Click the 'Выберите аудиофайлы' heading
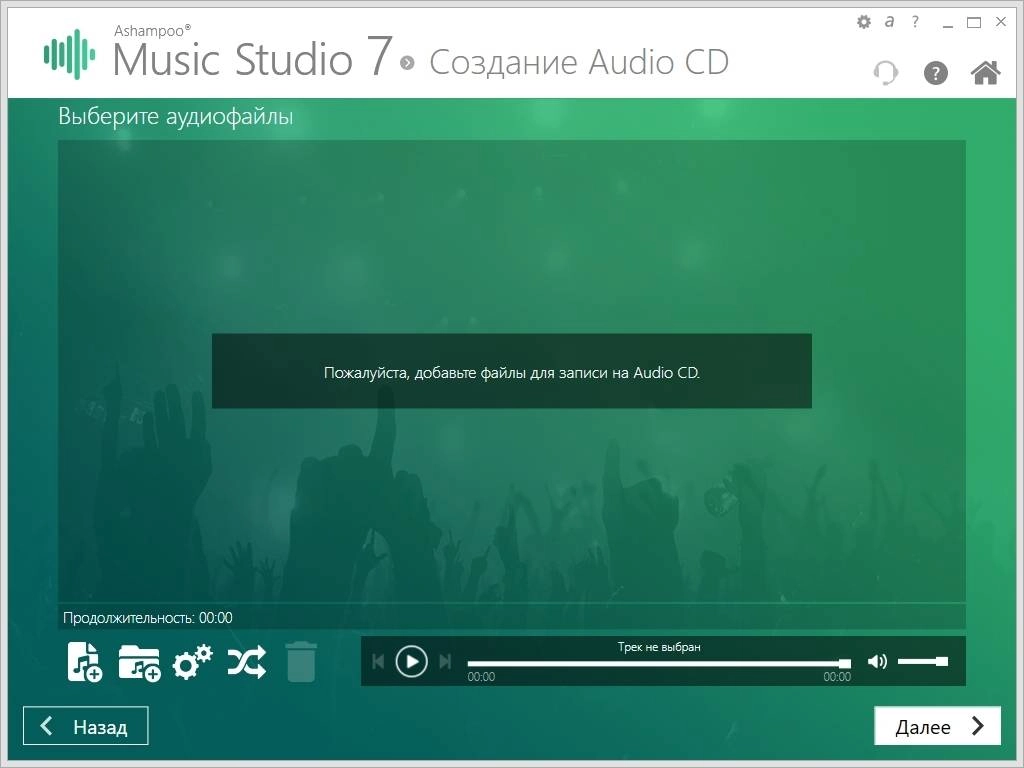The width and height of the screenshot is (1024, 768). click(x=176, y=116)
